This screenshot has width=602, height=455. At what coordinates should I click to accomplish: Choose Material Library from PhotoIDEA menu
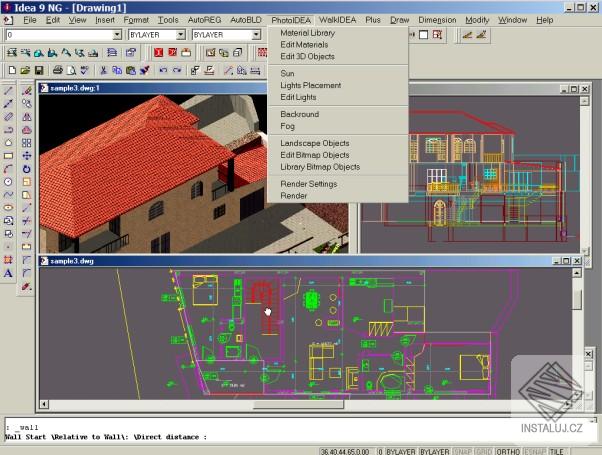(x=308, y=33)
